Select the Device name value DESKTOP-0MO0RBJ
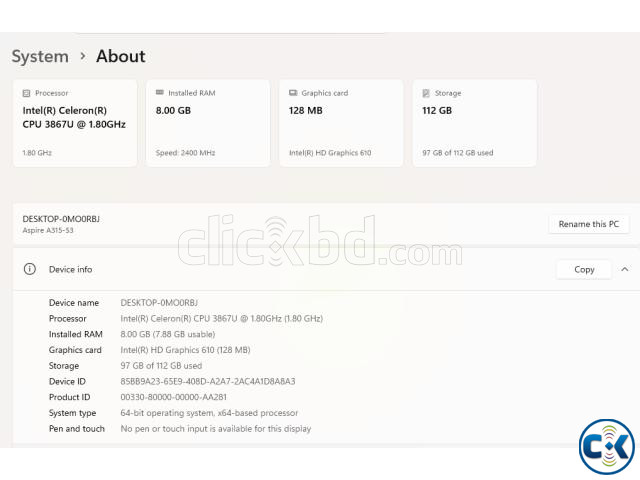This screenshot has width=640, height=480. pyautogui.click(x=159, y=303)
